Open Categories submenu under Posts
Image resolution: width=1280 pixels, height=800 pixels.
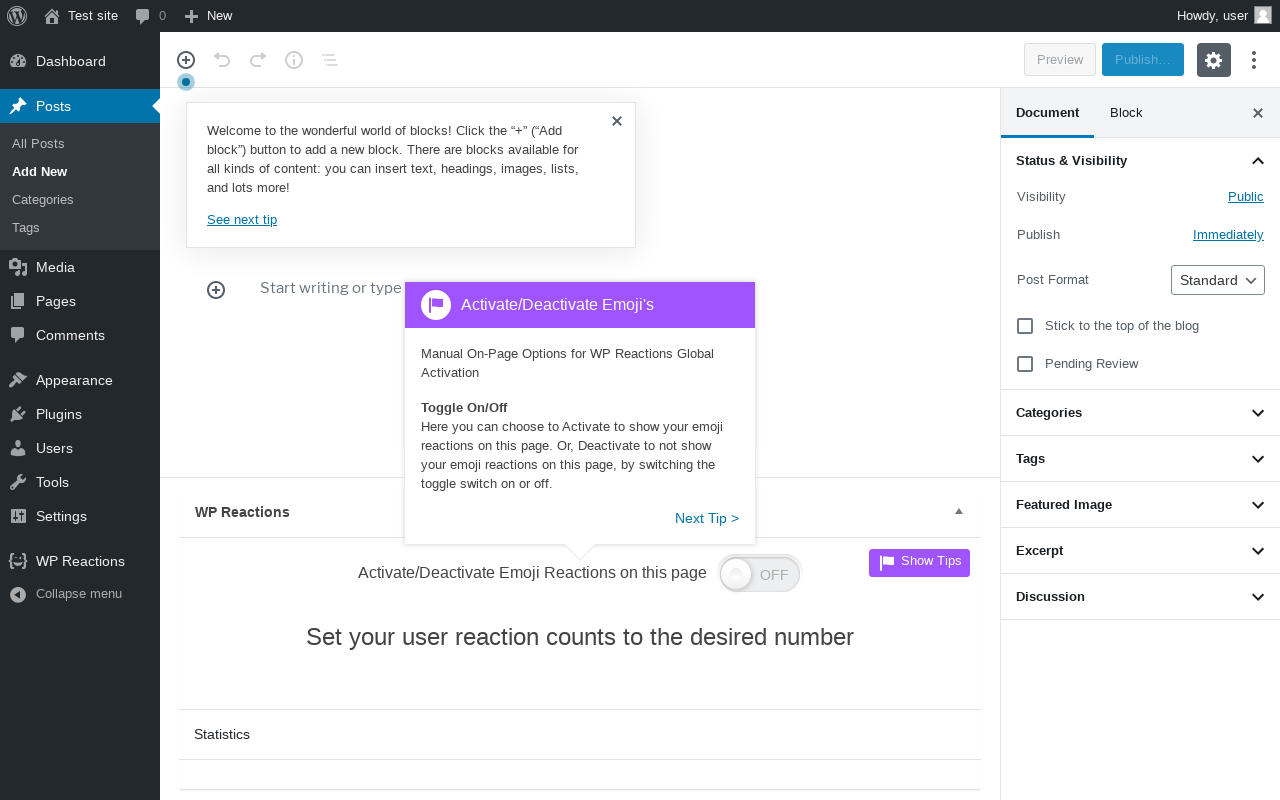pos(43,200)
